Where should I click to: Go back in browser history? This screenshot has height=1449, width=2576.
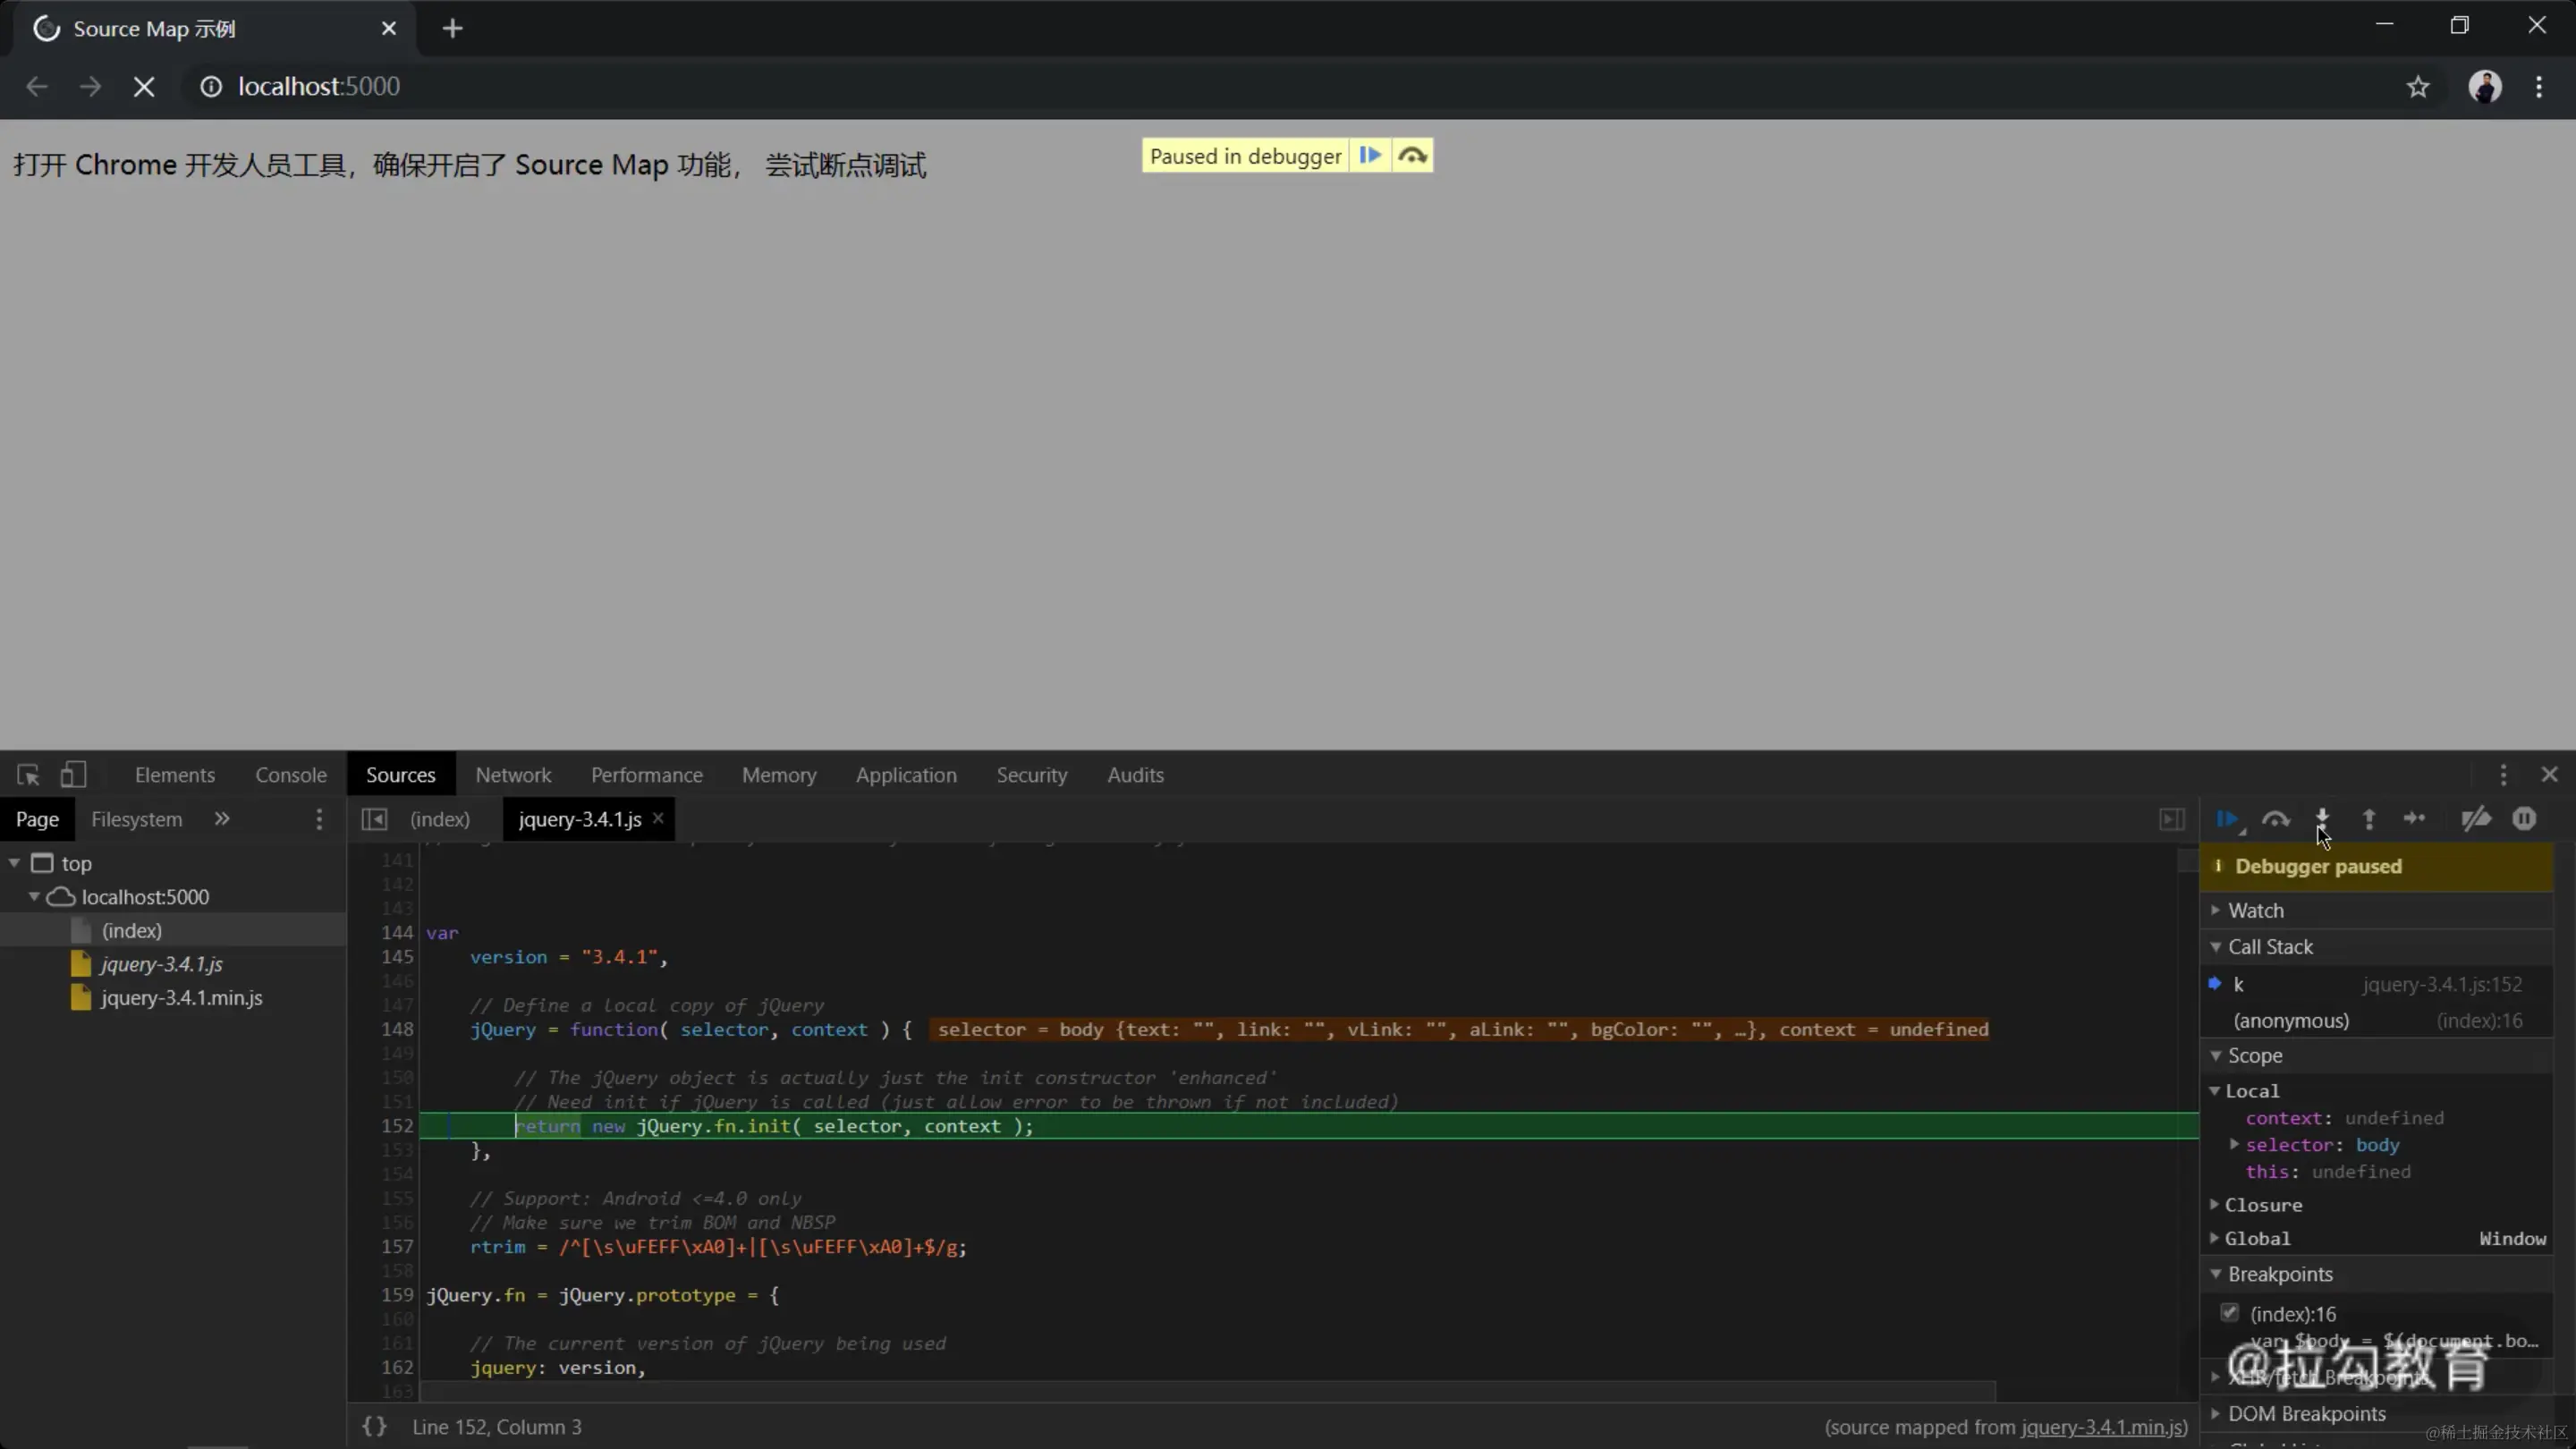tap(37, 87)
